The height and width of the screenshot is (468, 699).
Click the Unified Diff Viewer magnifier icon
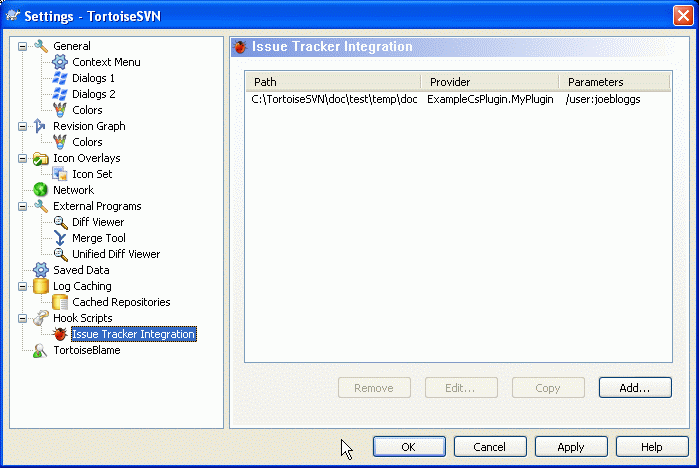(61, 254)
